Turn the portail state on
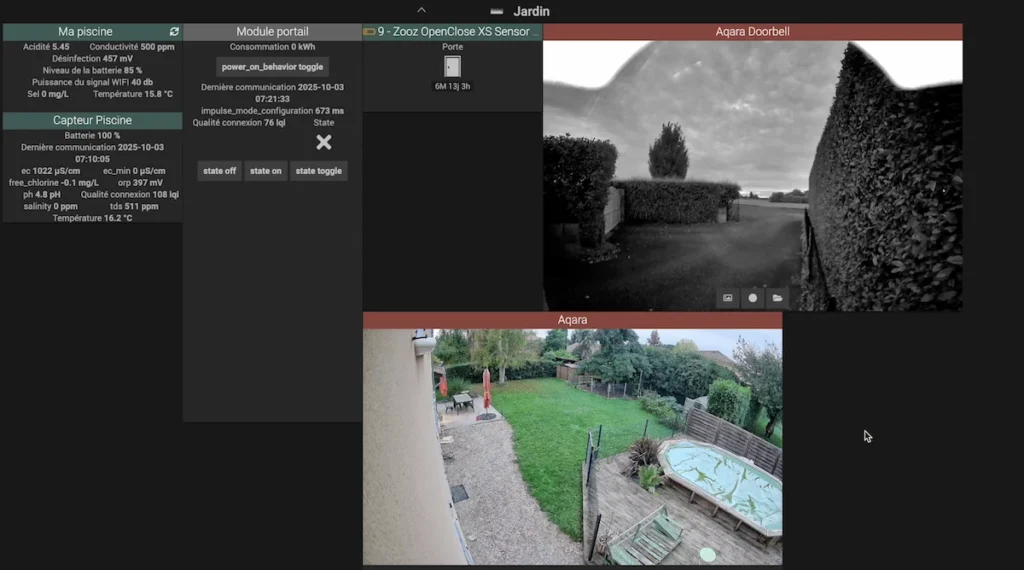 click(x=266, y=171)
